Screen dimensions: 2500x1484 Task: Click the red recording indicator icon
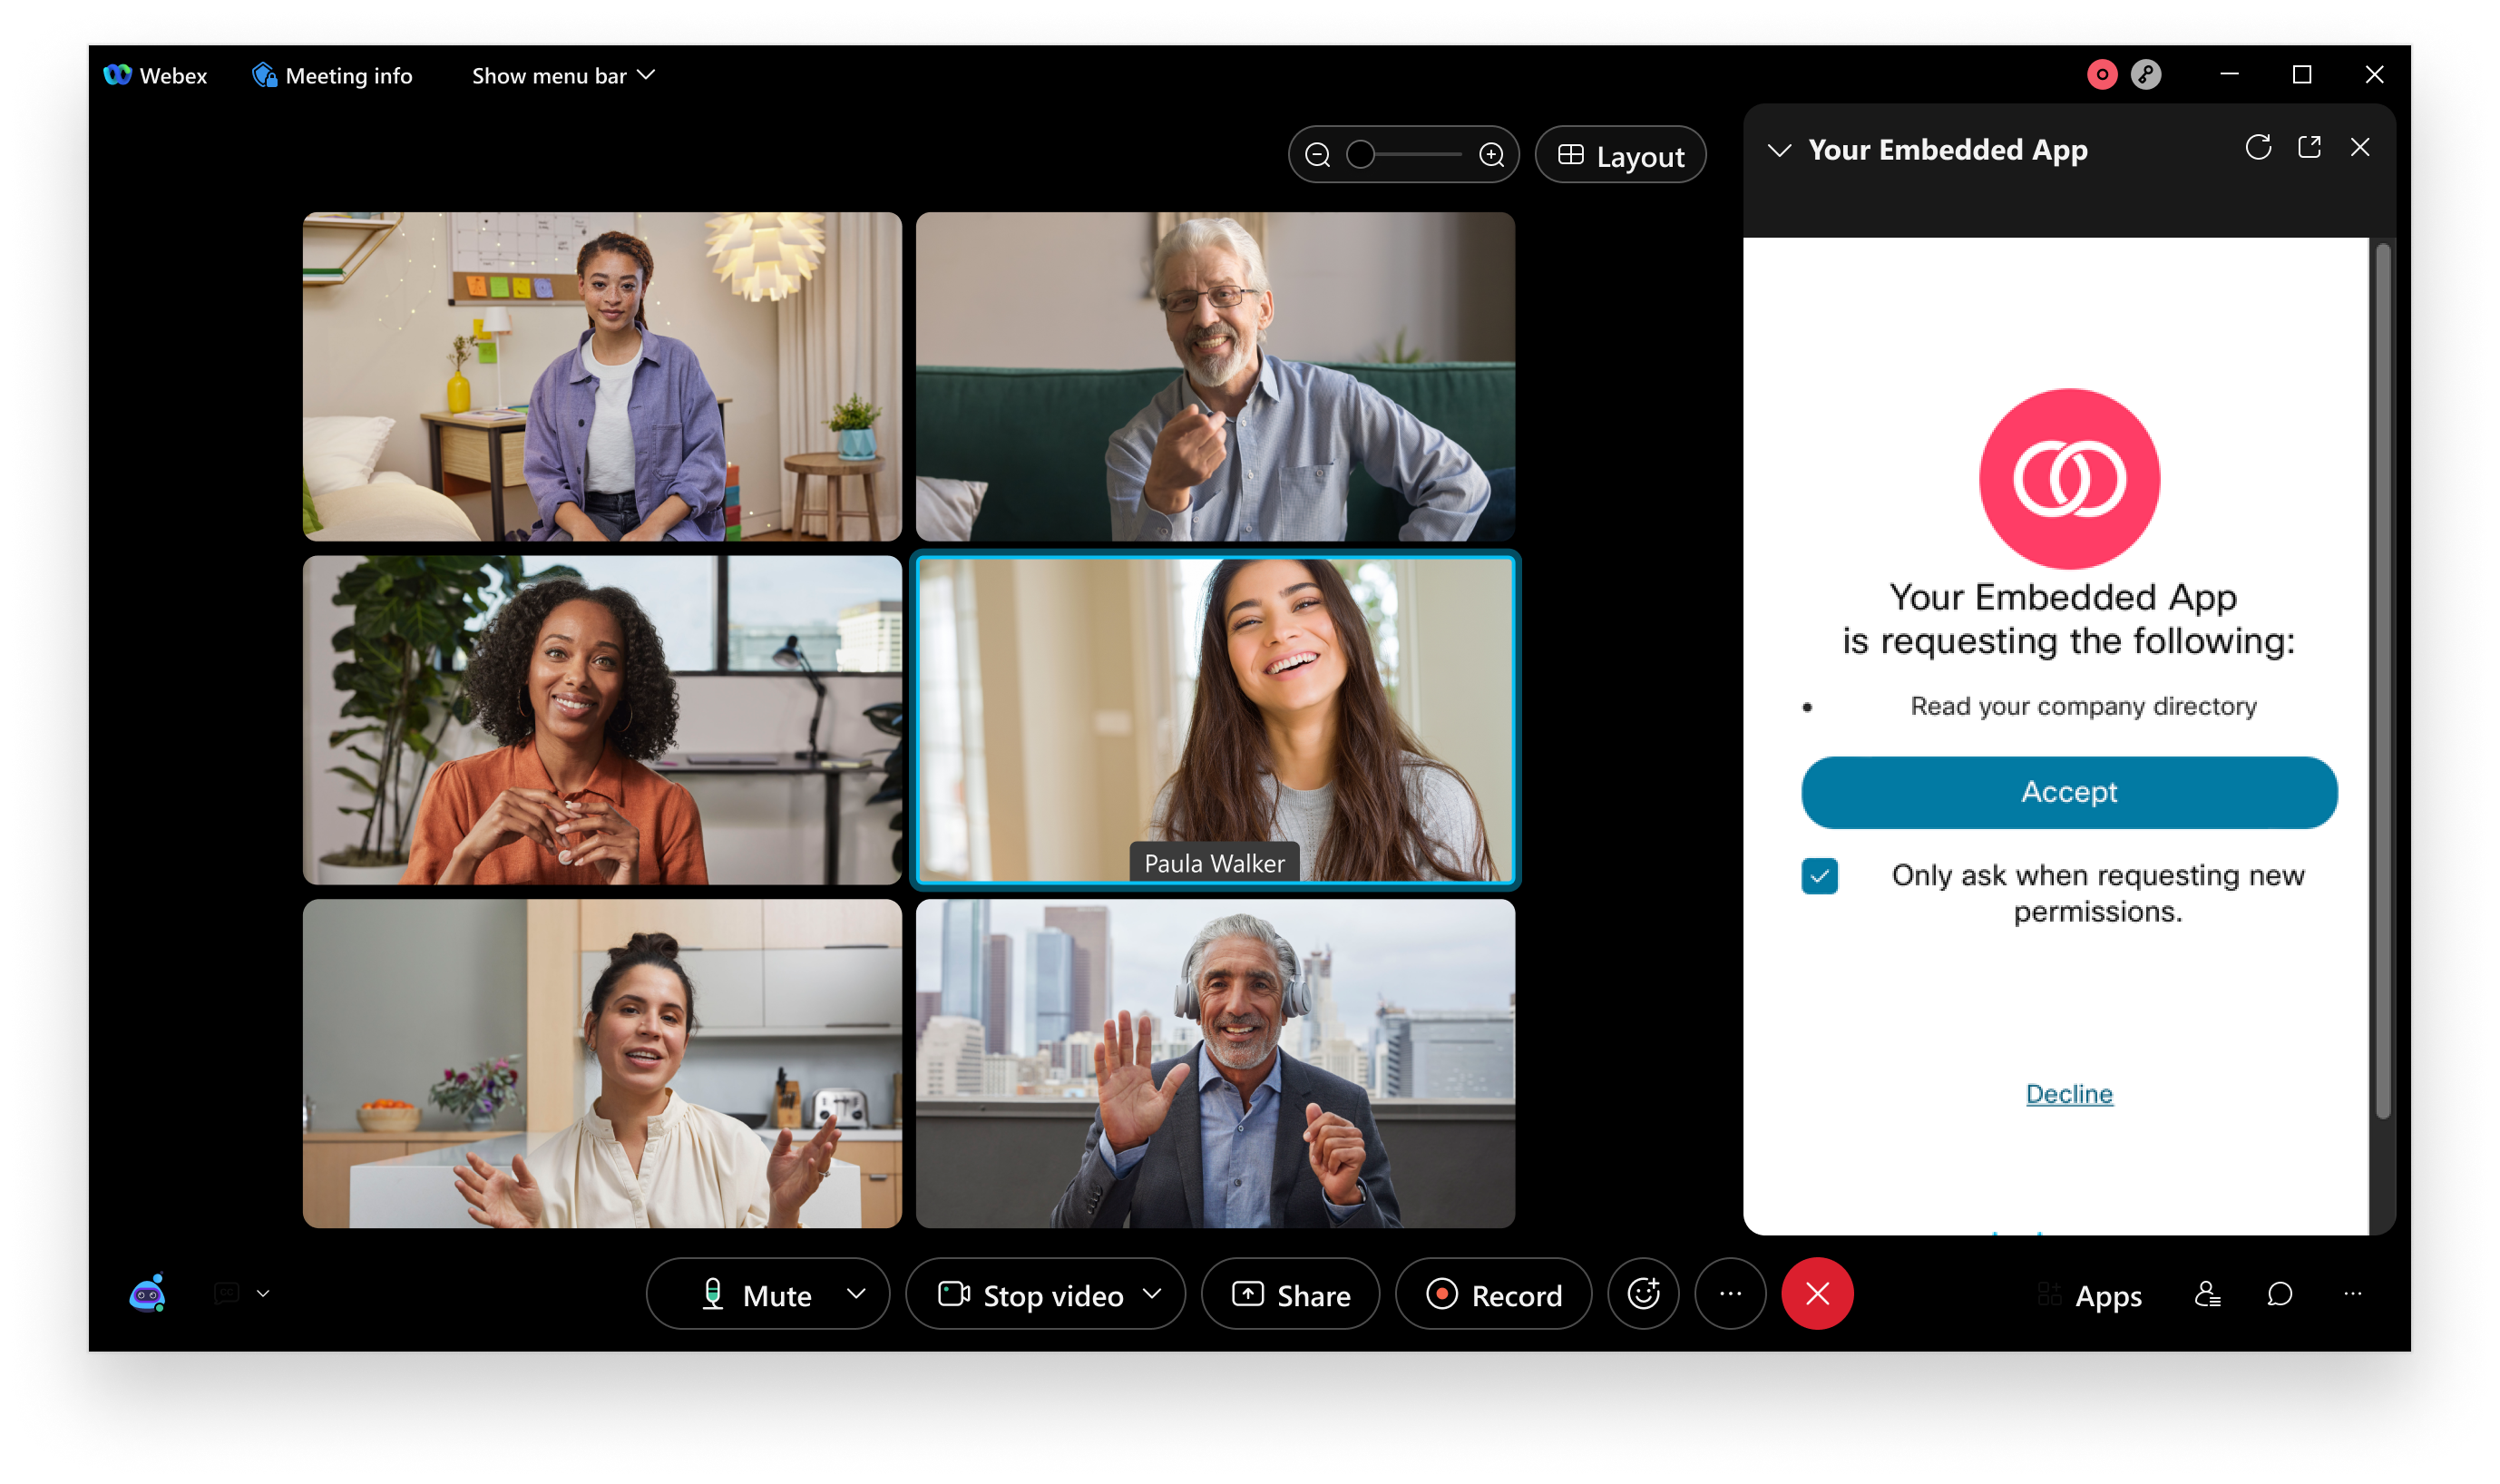point(2101,74)
